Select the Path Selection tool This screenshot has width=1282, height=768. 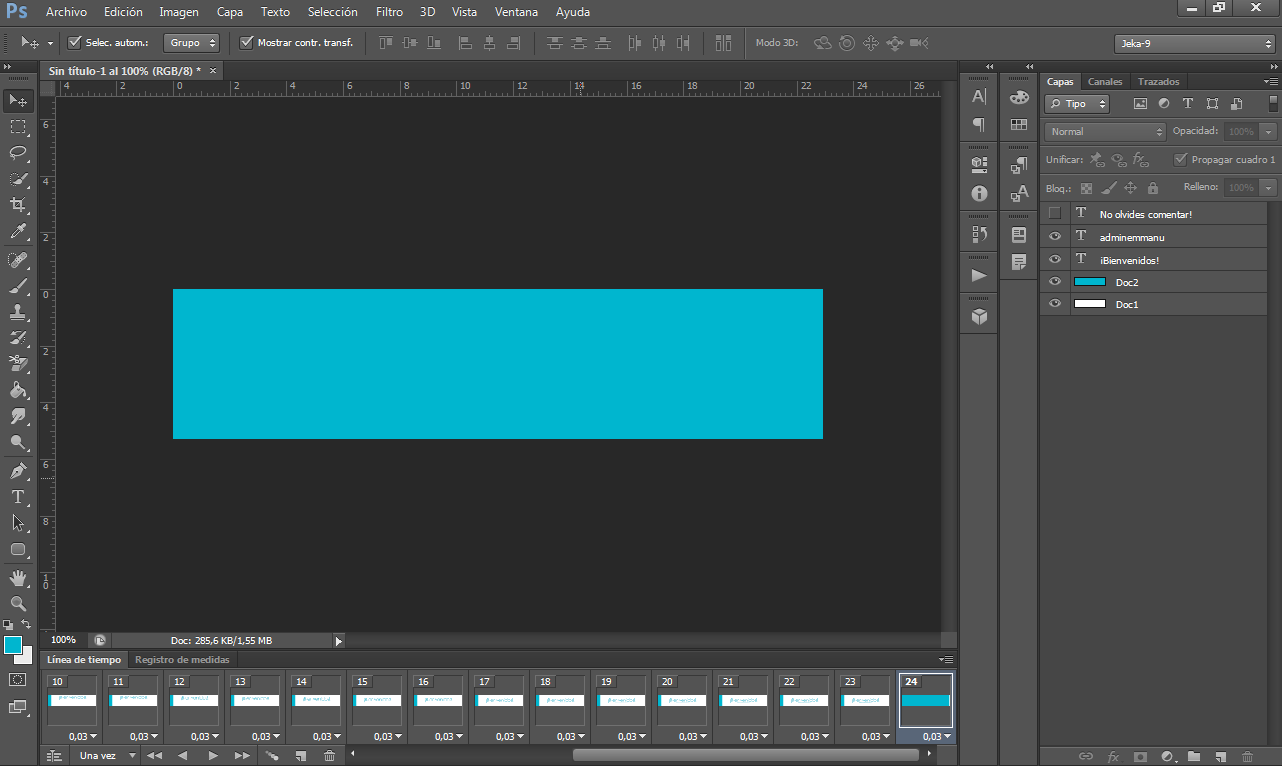pos(18,523)
